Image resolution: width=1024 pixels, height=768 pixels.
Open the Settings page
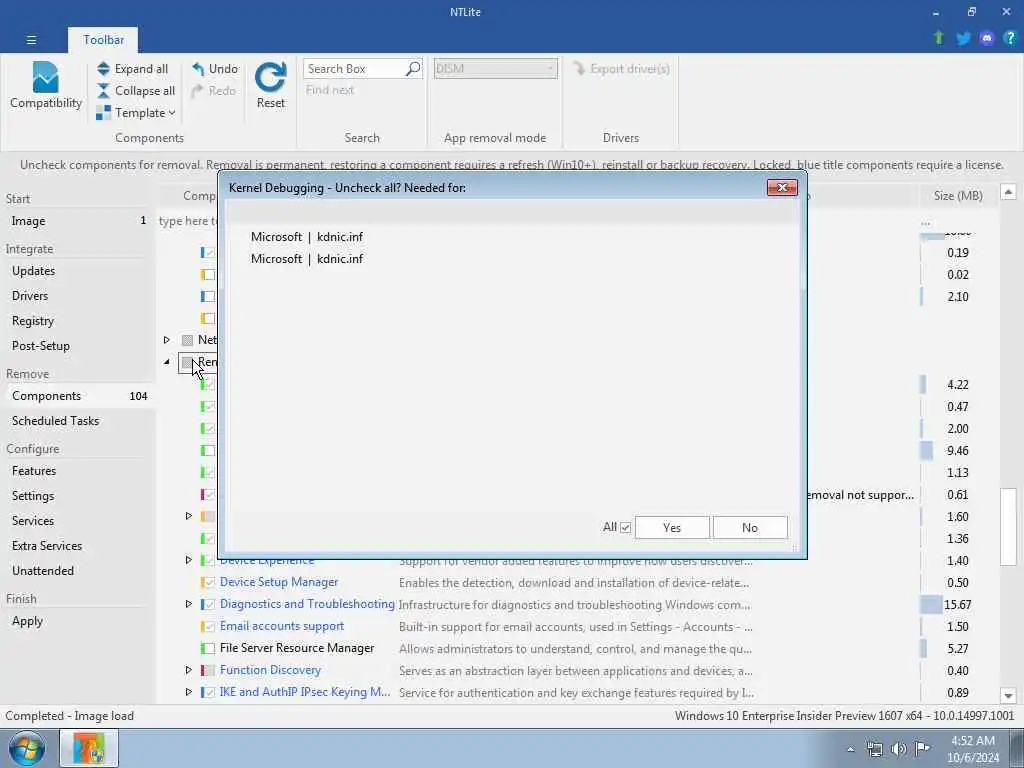pyautogui.click(x=78, y=496)
